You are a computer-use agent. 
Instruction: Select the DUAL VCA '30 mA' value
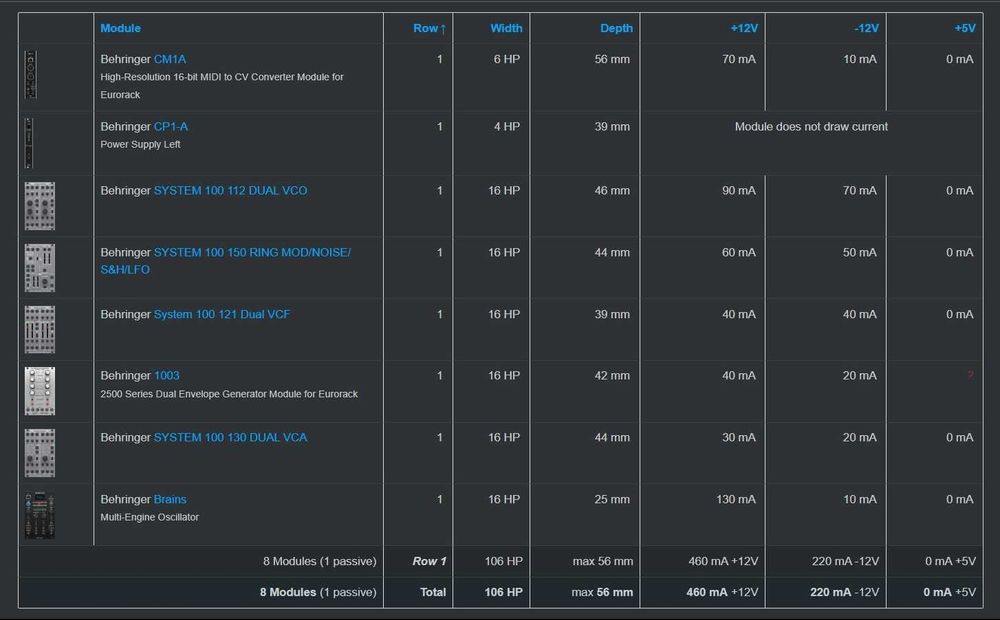click(739, 438)
